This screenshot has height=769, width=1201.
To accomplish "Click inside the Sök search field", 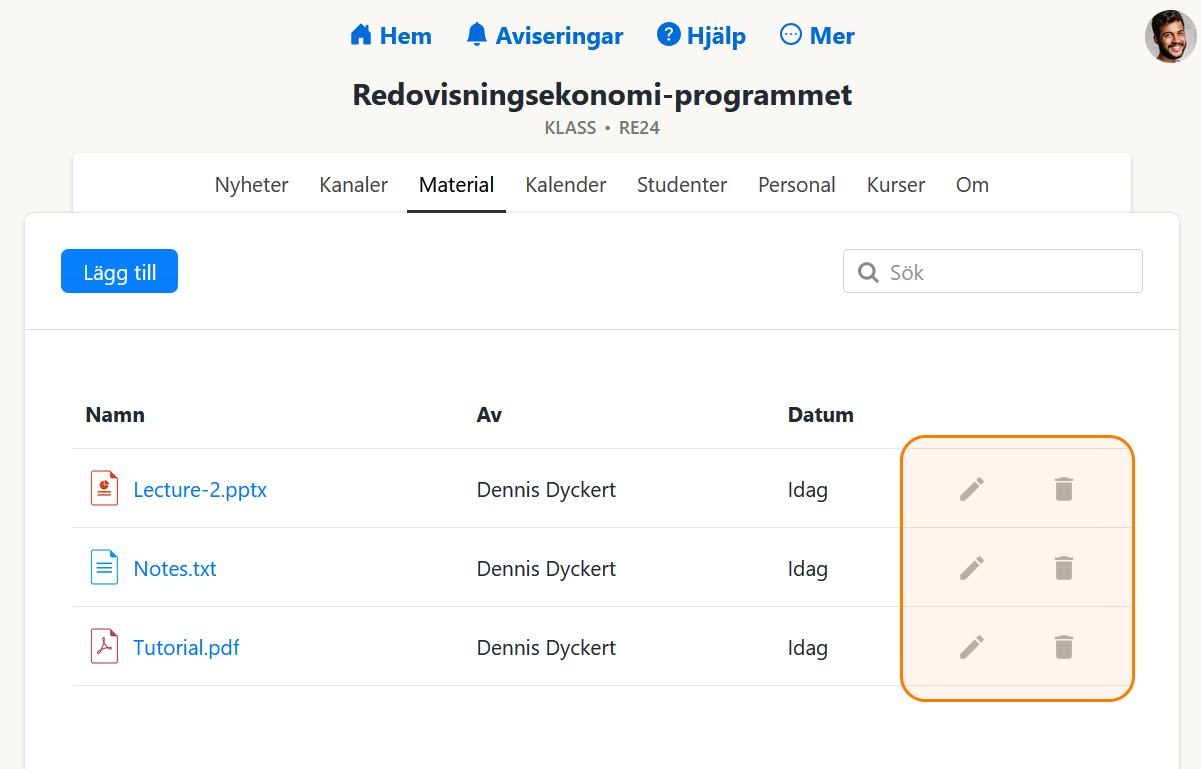I will coord(992,271).
